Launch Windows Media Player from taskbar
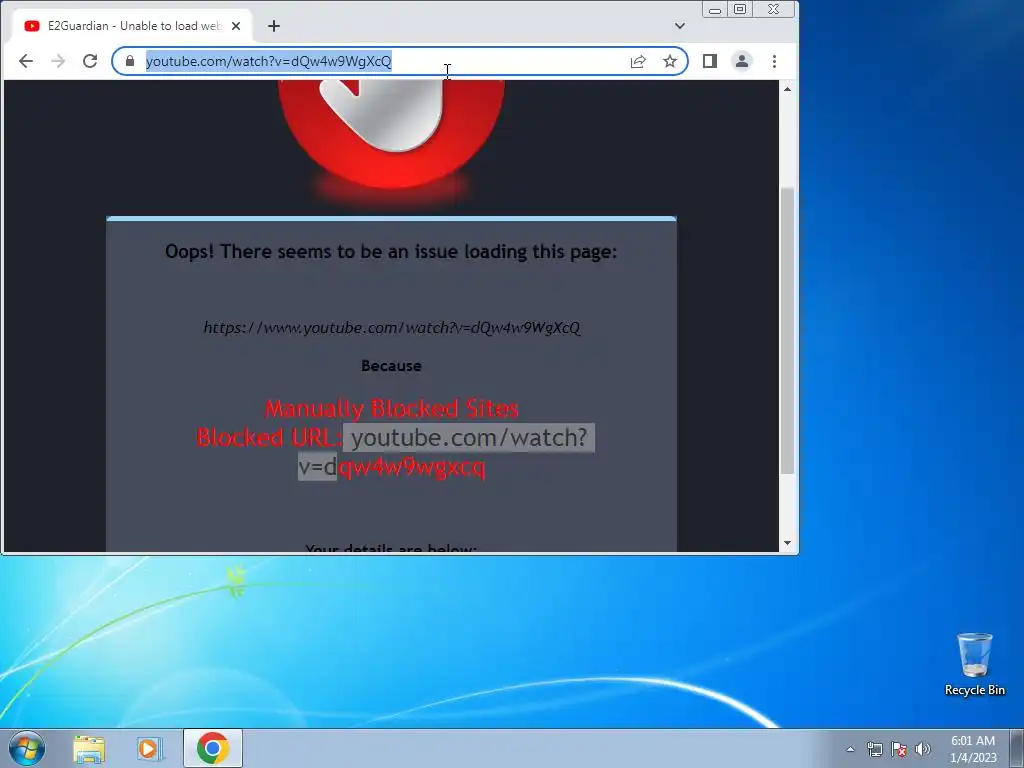 (x=150, y=748)
